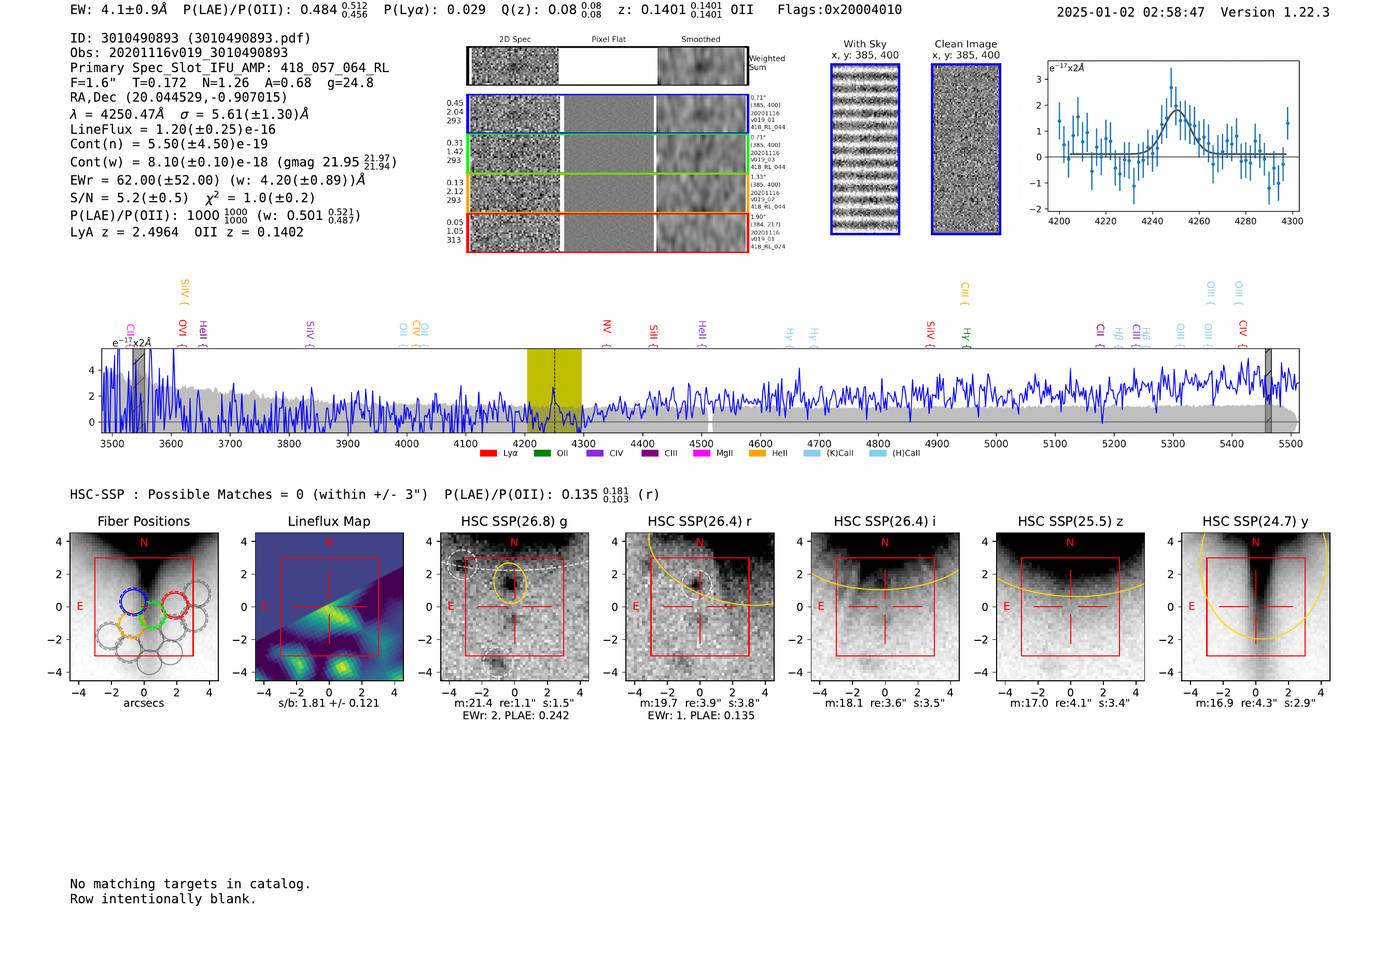Click the 'Smoothed' column header

tap(701, 39)
